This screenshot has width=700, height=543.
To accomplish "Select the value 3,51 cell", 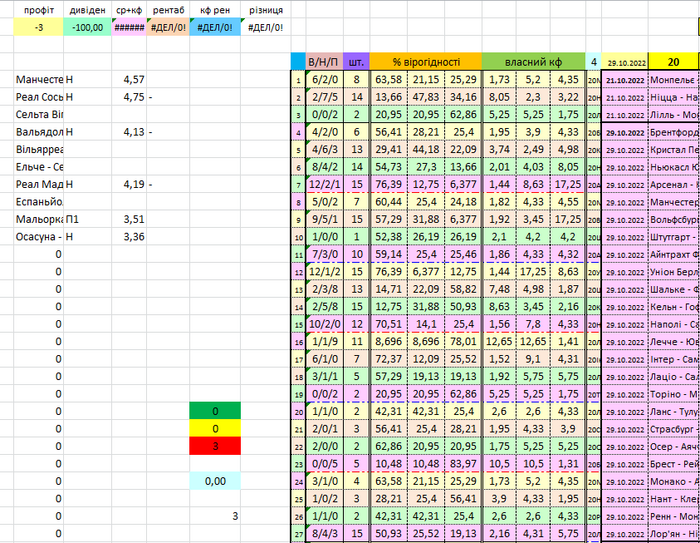I will click(129, 219).
